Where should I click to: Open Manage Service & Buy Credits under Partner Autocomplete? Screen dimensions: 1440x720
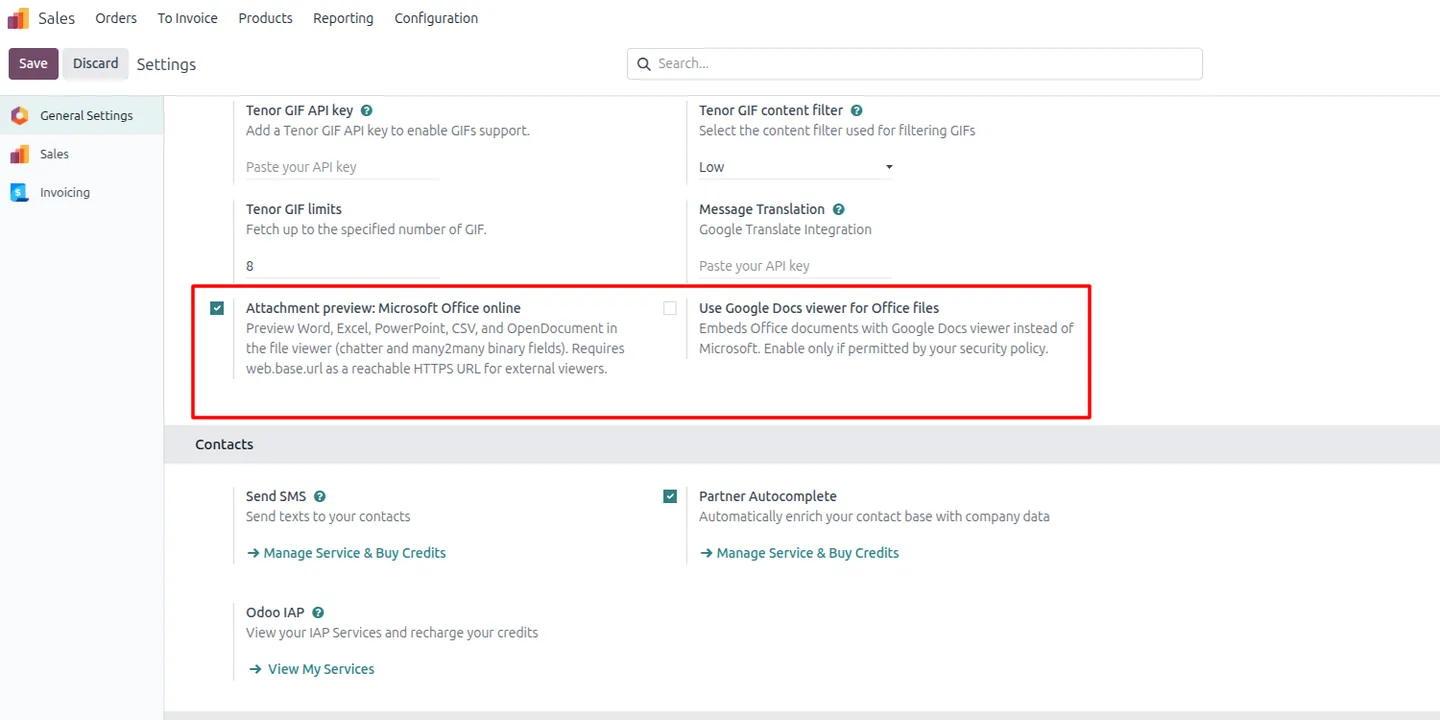coord(799,553)
